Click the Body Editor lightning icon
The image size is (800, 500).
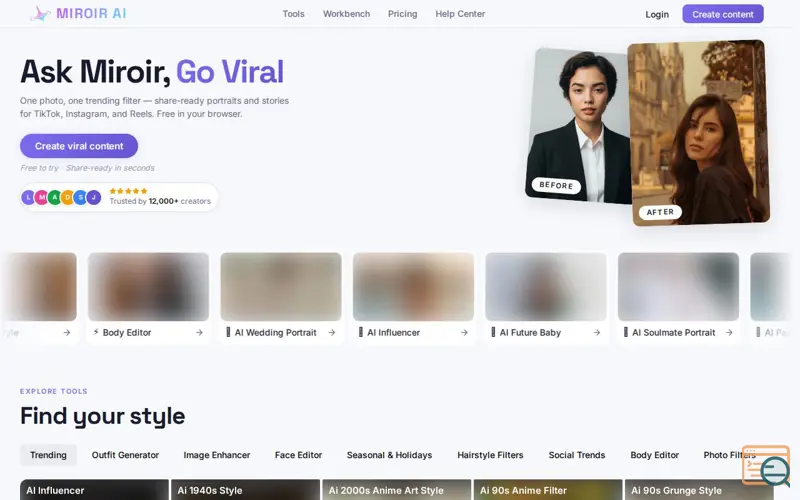[x=96, y=332]
